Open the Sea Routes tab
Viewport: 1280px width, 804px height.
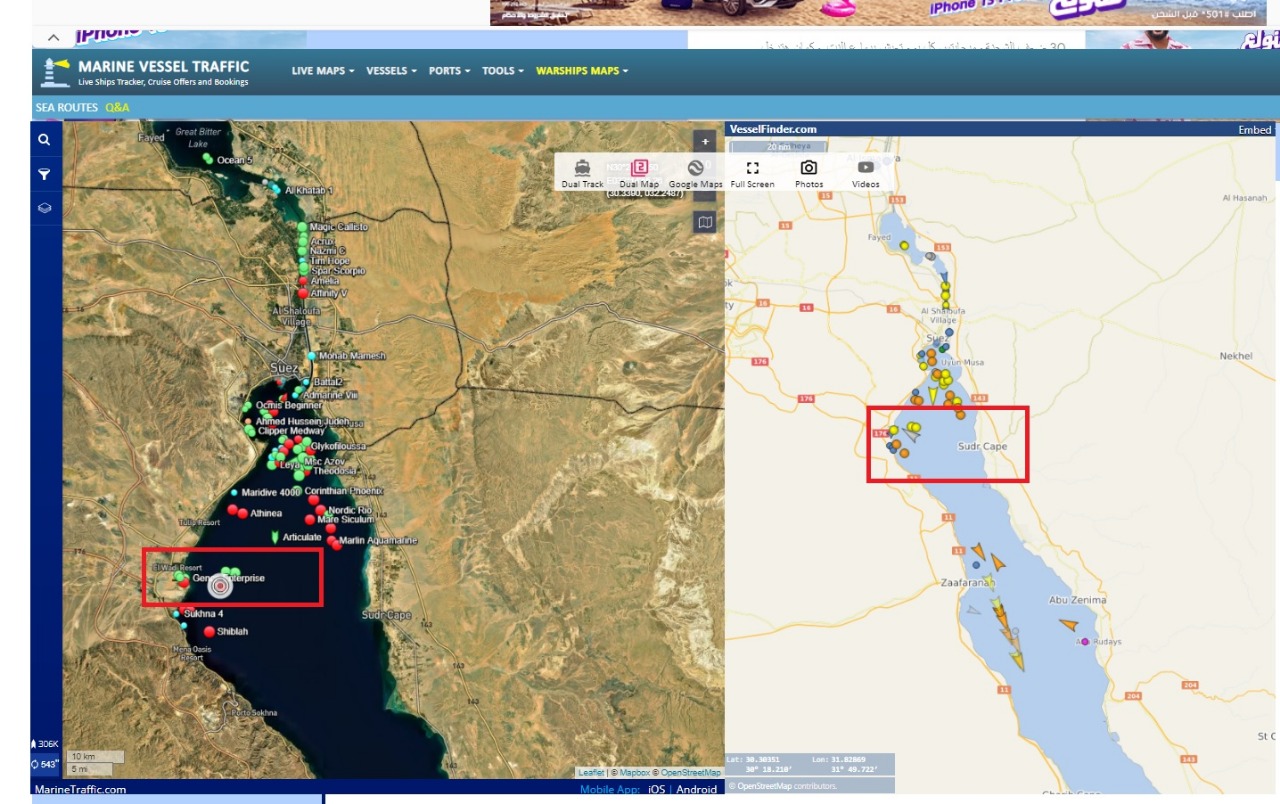(x=67, y=107)
